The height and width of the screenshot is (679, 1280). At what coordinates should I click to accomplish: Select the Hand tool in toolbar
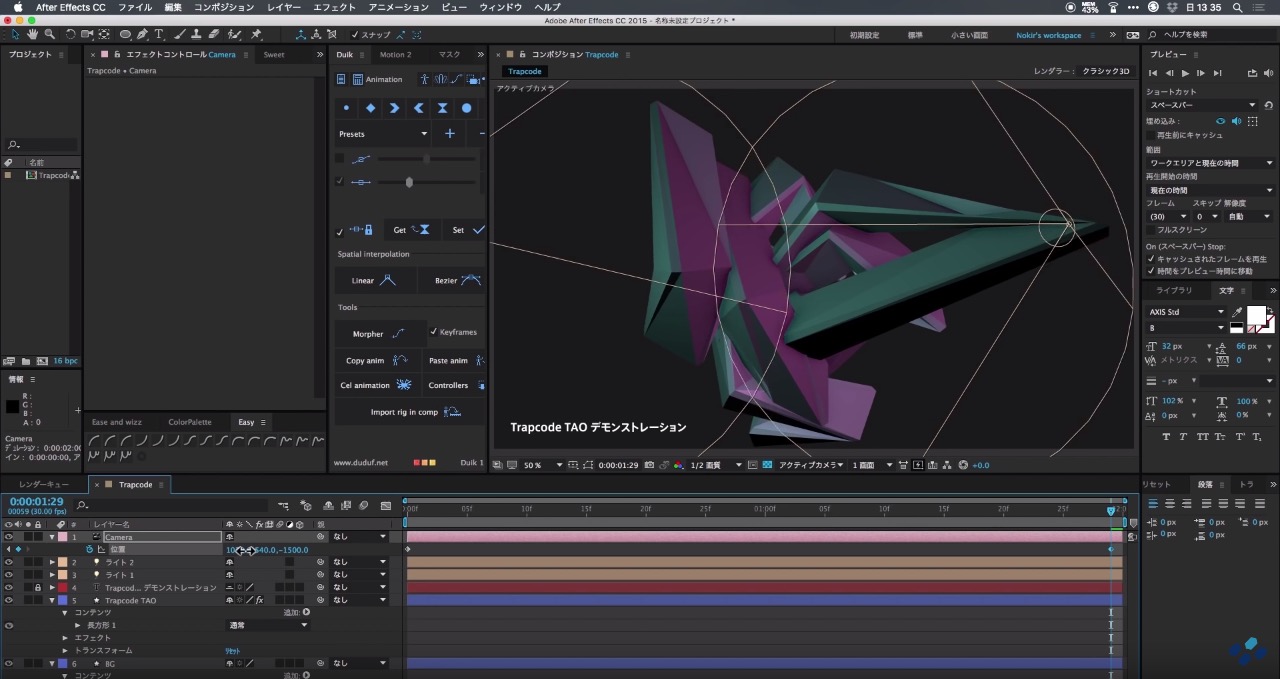pyautogui.click(x=33, y=35)
